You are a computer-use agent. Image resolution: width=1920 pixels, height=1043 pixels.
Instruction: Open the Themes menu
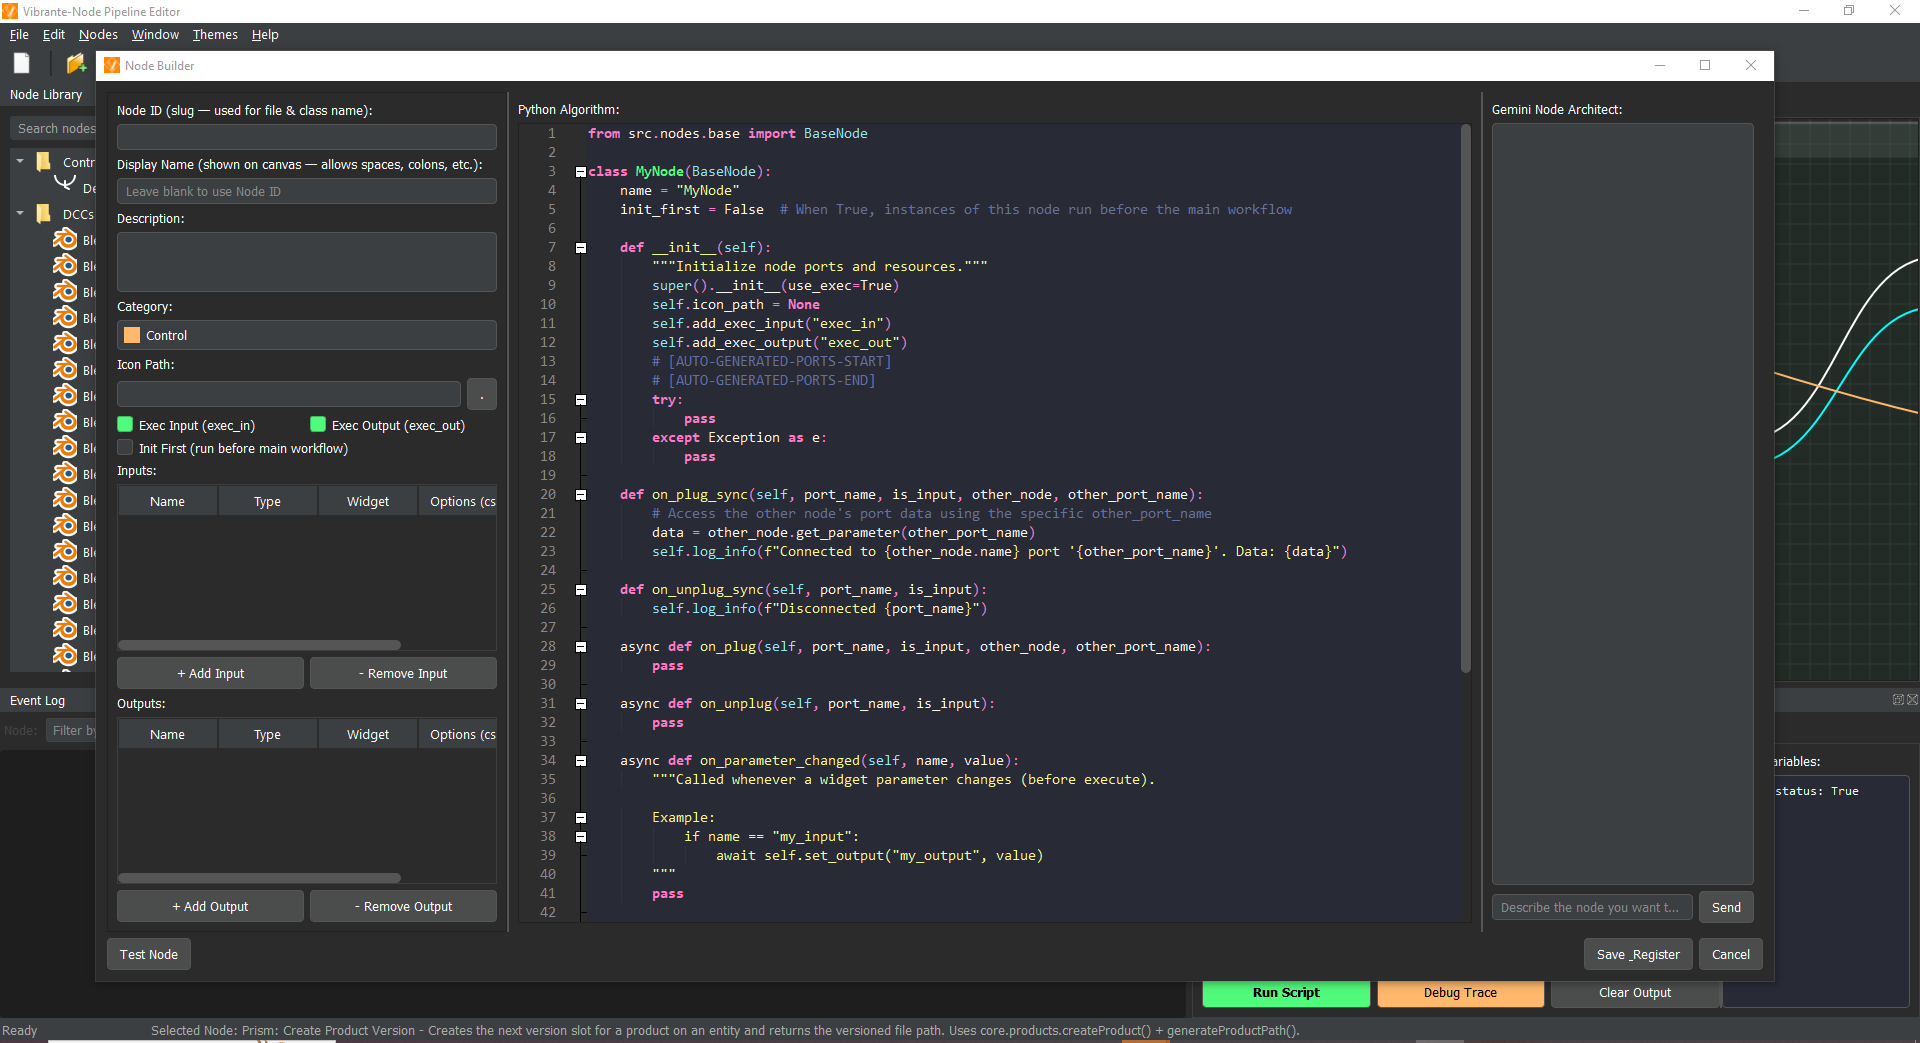pos(215,34)
